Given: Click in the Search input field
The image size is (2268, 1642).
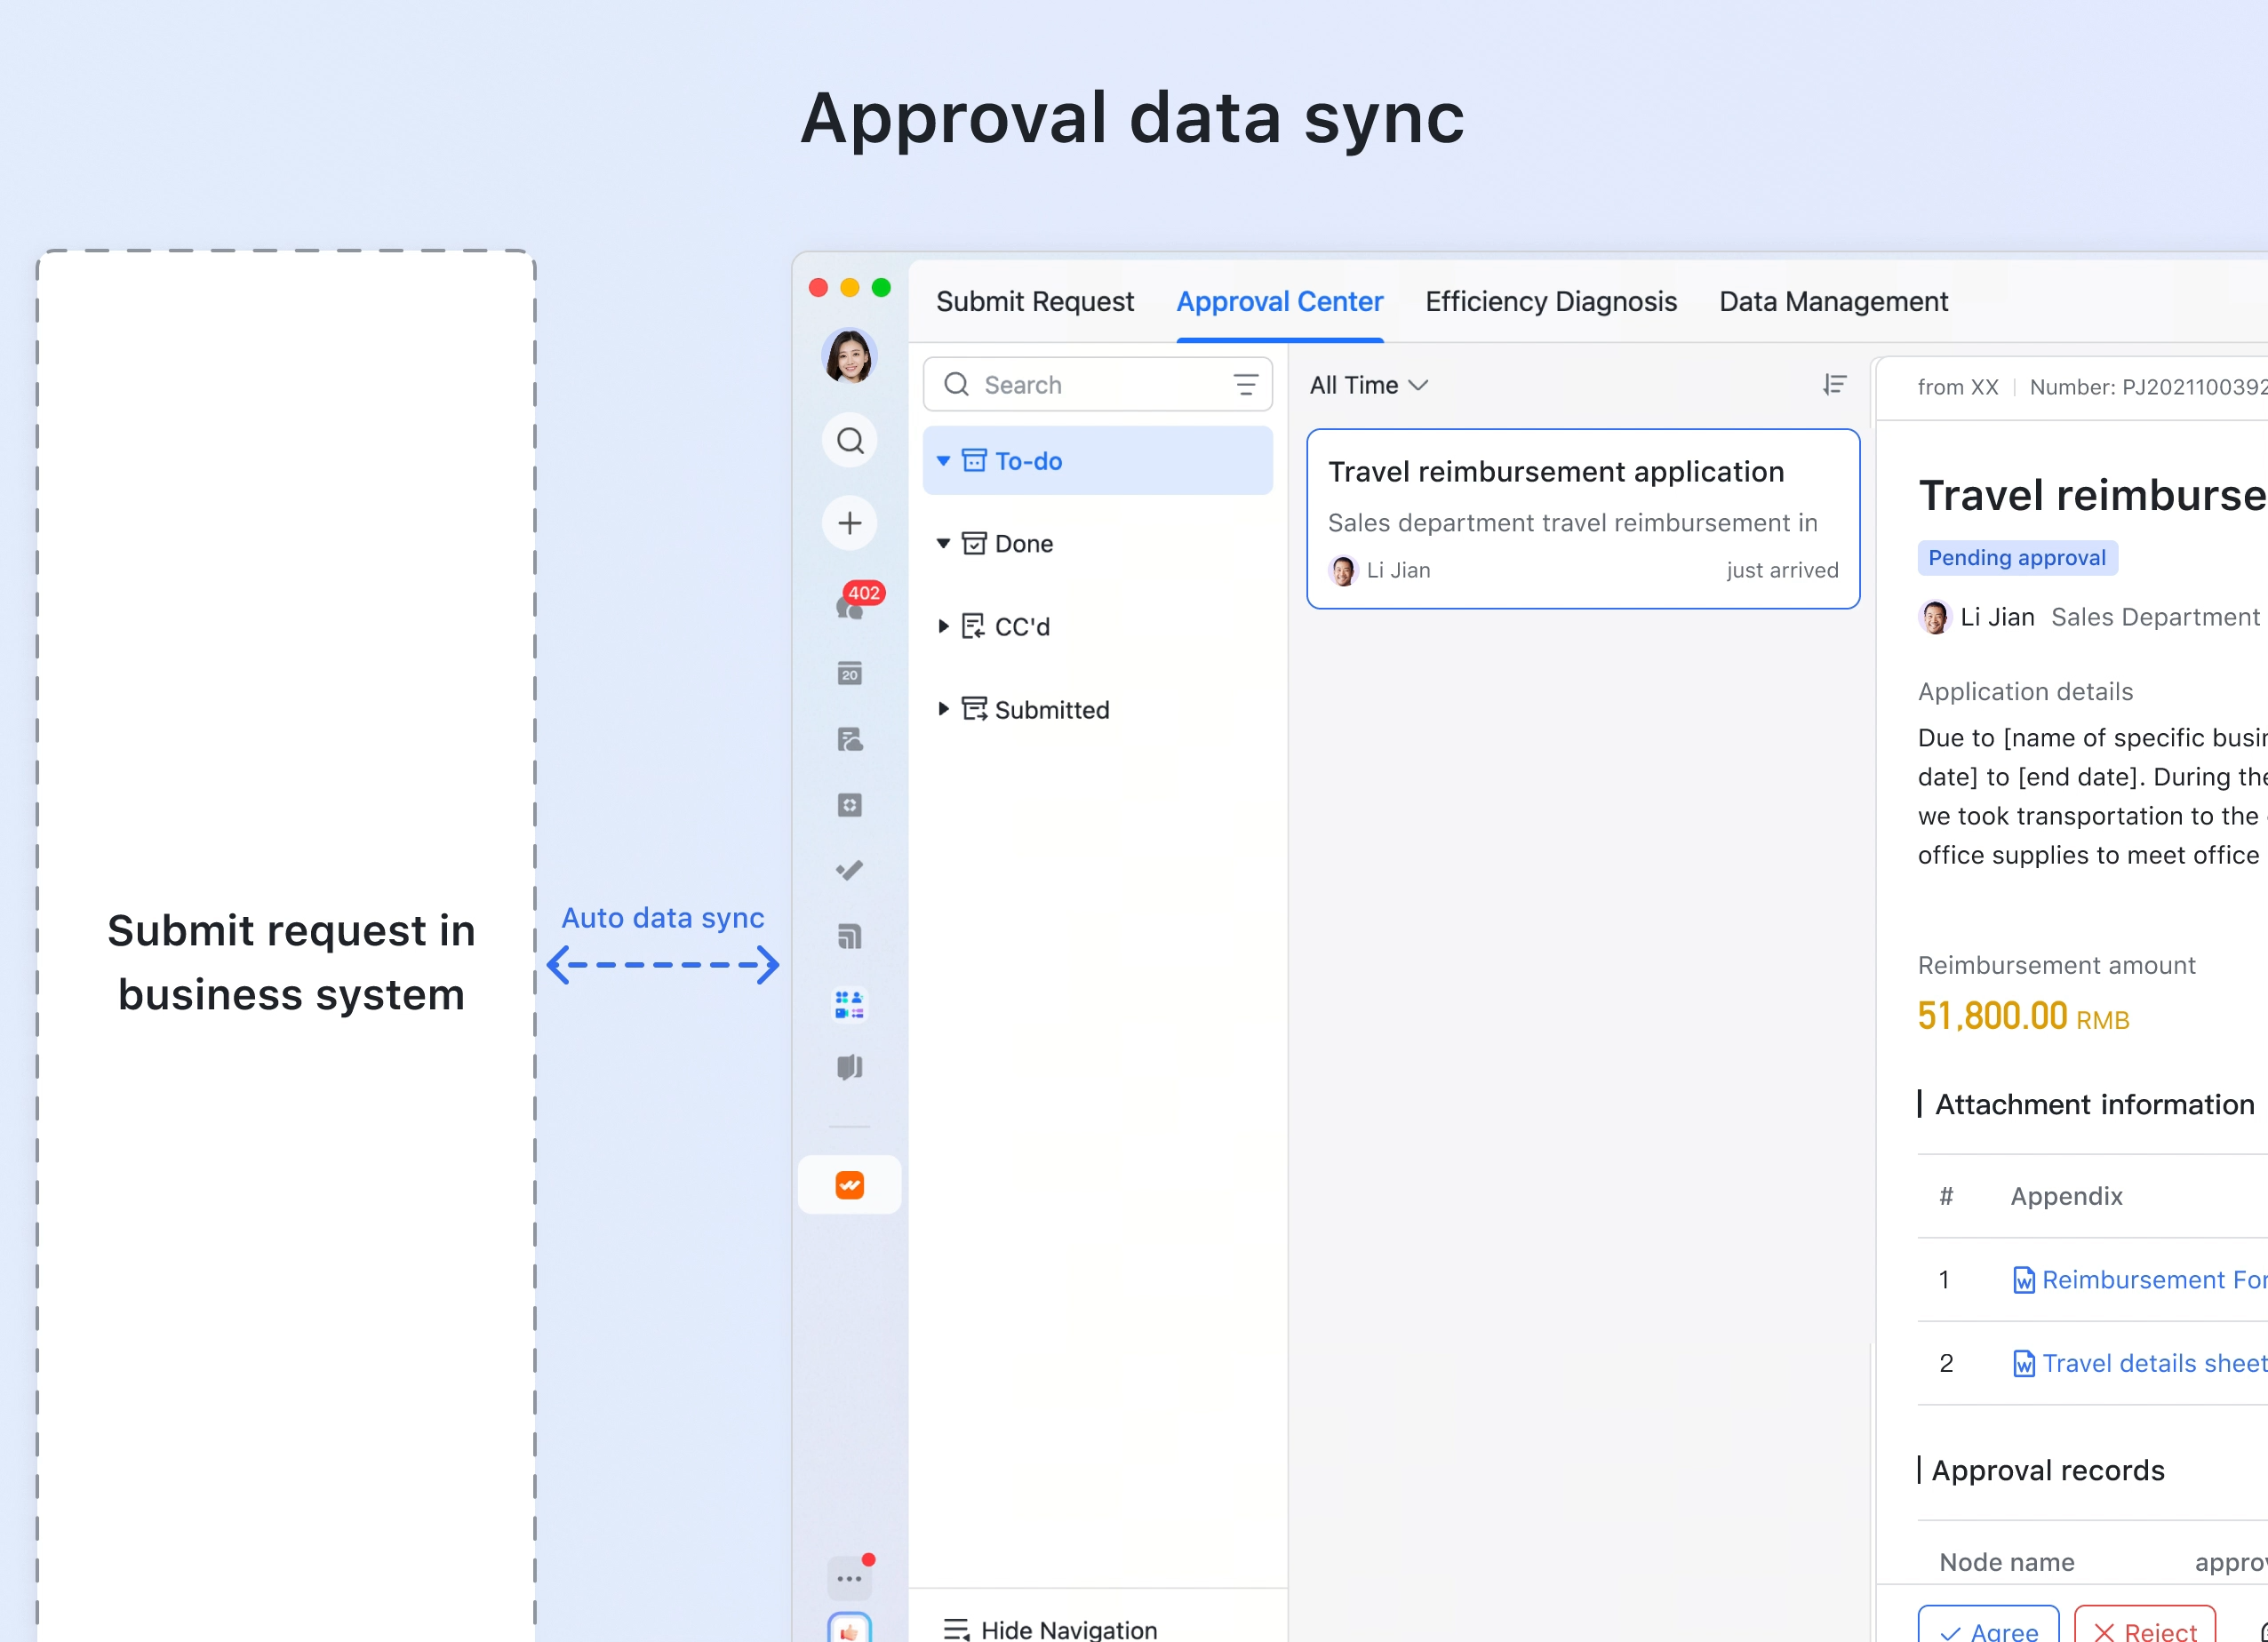Looking at the screenshot, I should coord(1100,385).
